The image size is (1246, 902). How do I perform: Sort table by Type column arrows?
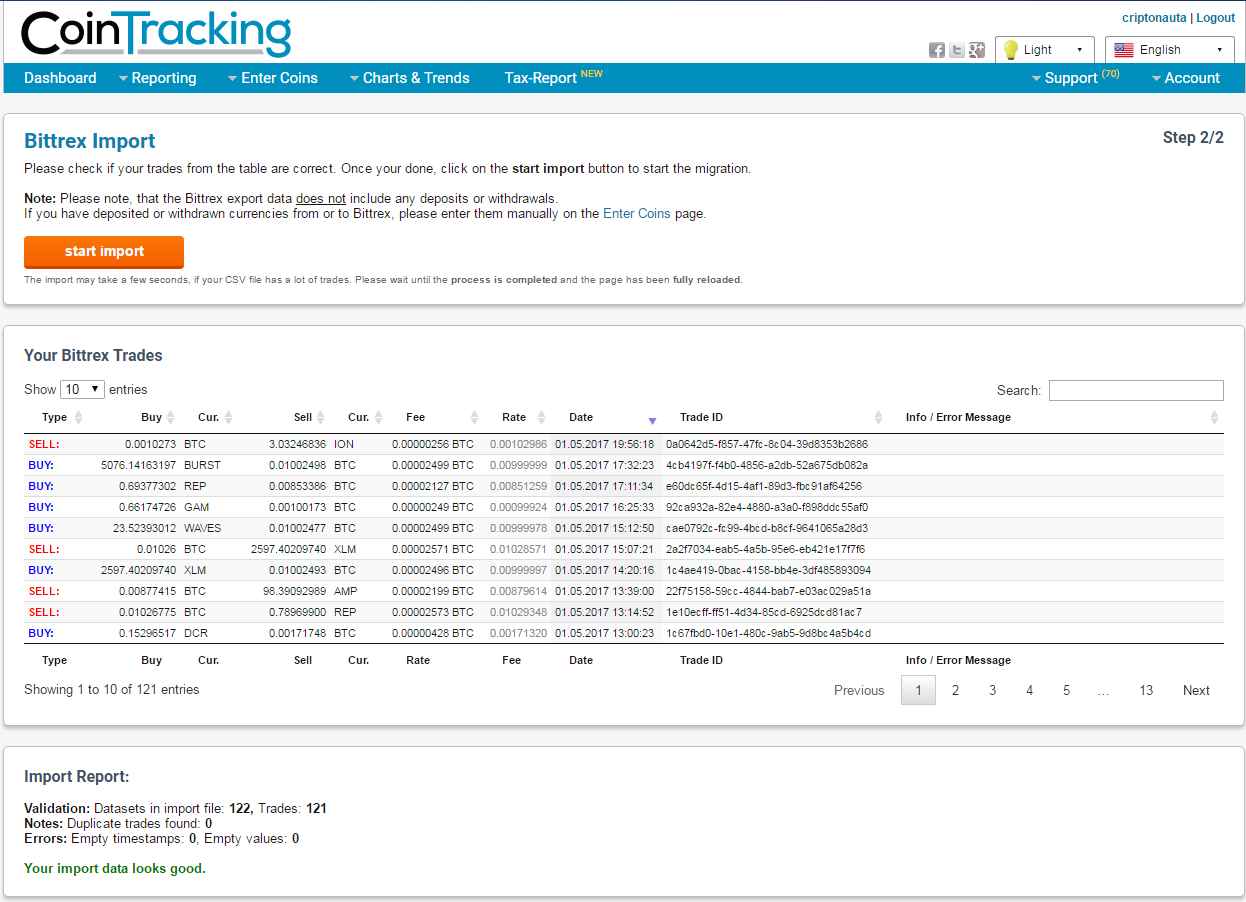[79, 418]
